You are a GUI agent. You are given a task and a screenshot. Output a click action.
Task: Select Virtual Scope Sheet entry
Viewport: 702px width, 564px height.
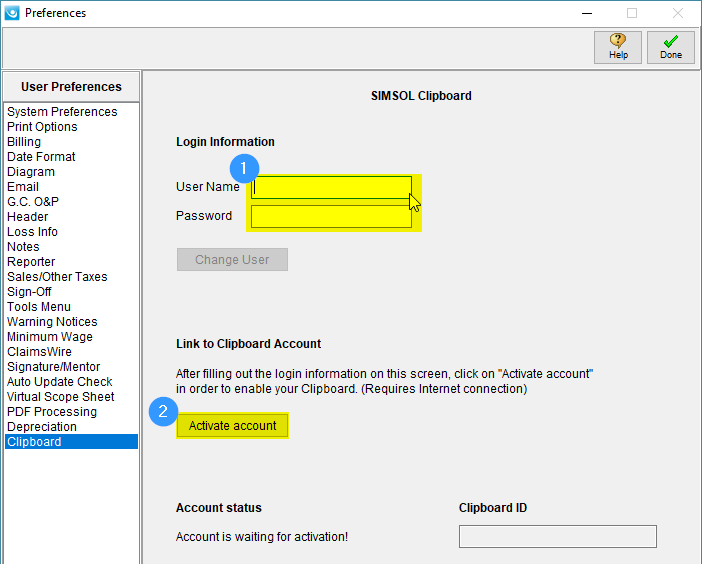pyautogui.click(x=71, y=397)
